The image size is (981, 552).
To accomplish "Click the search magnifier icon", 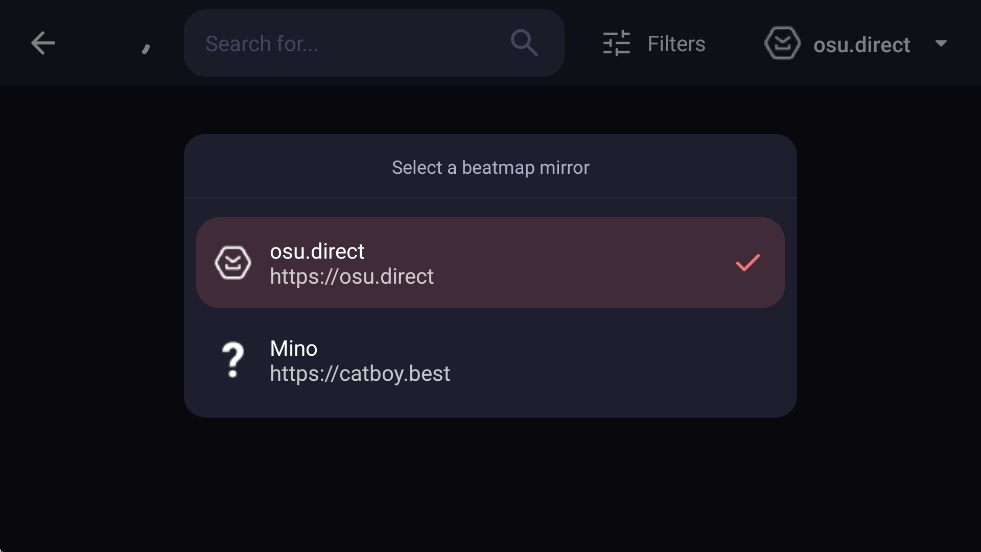I will pyautogui.click(x=524, y=42).
